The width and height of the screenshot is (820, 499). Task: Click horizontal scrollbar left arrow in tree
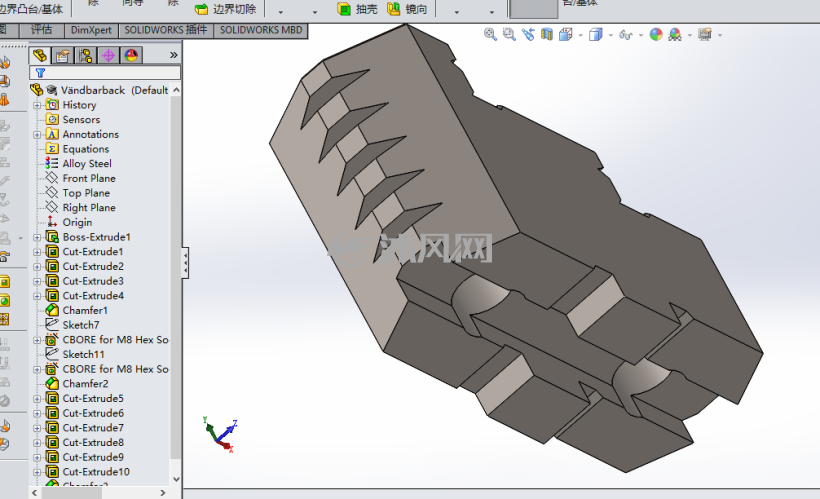pos(35,493)
